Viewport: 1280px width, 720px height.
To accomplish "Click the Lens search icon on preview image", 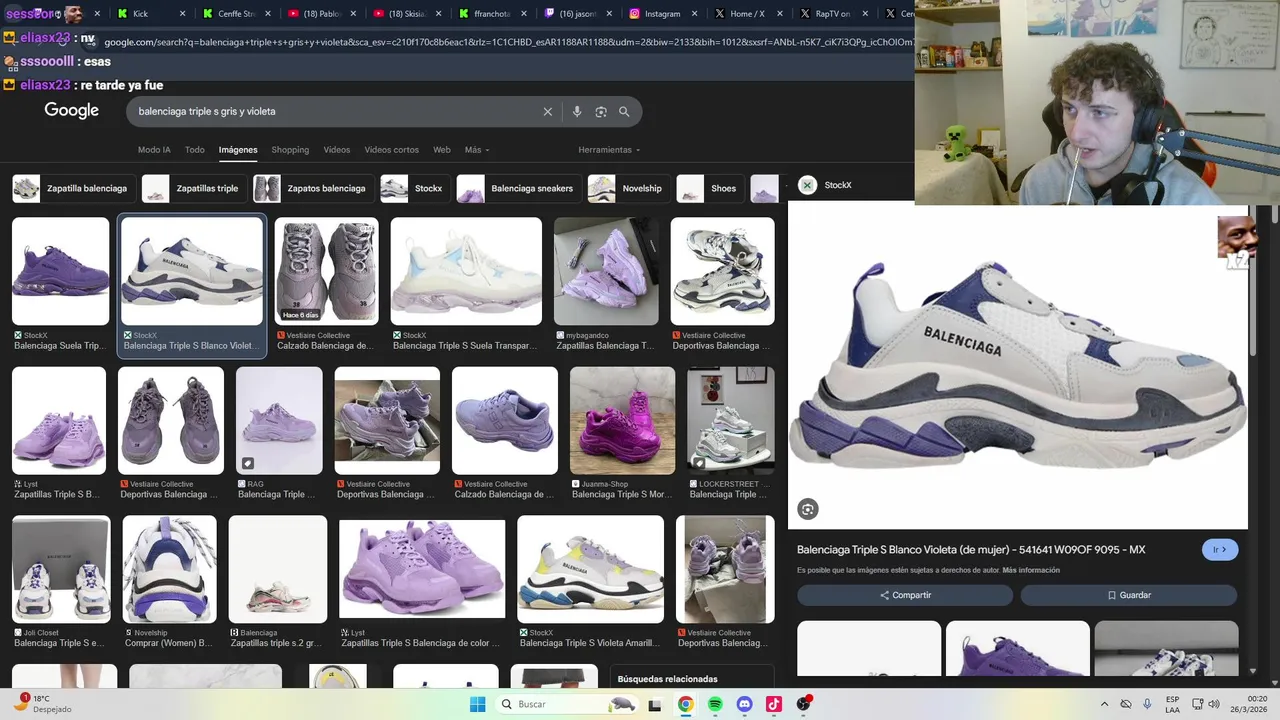I will click(808, 509).
